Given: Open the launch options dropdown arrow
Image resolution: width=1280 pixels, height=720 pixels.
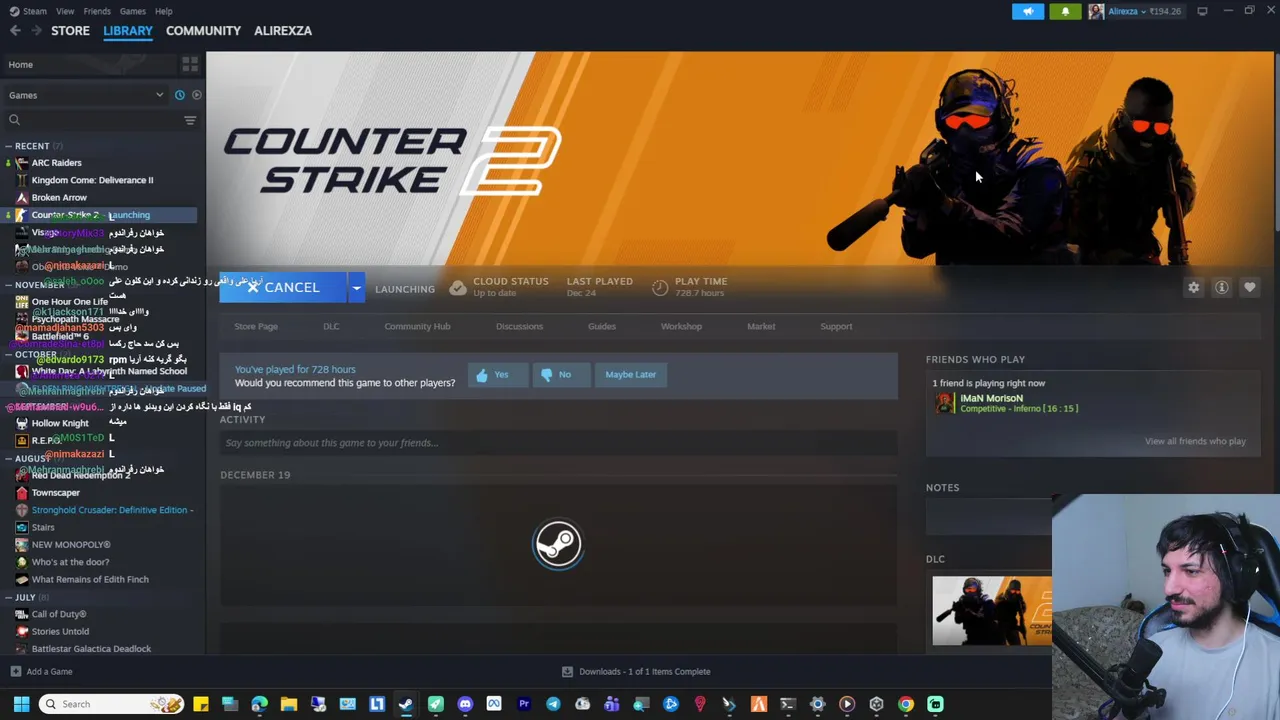Looking at the screenshot, I should 356,288.
